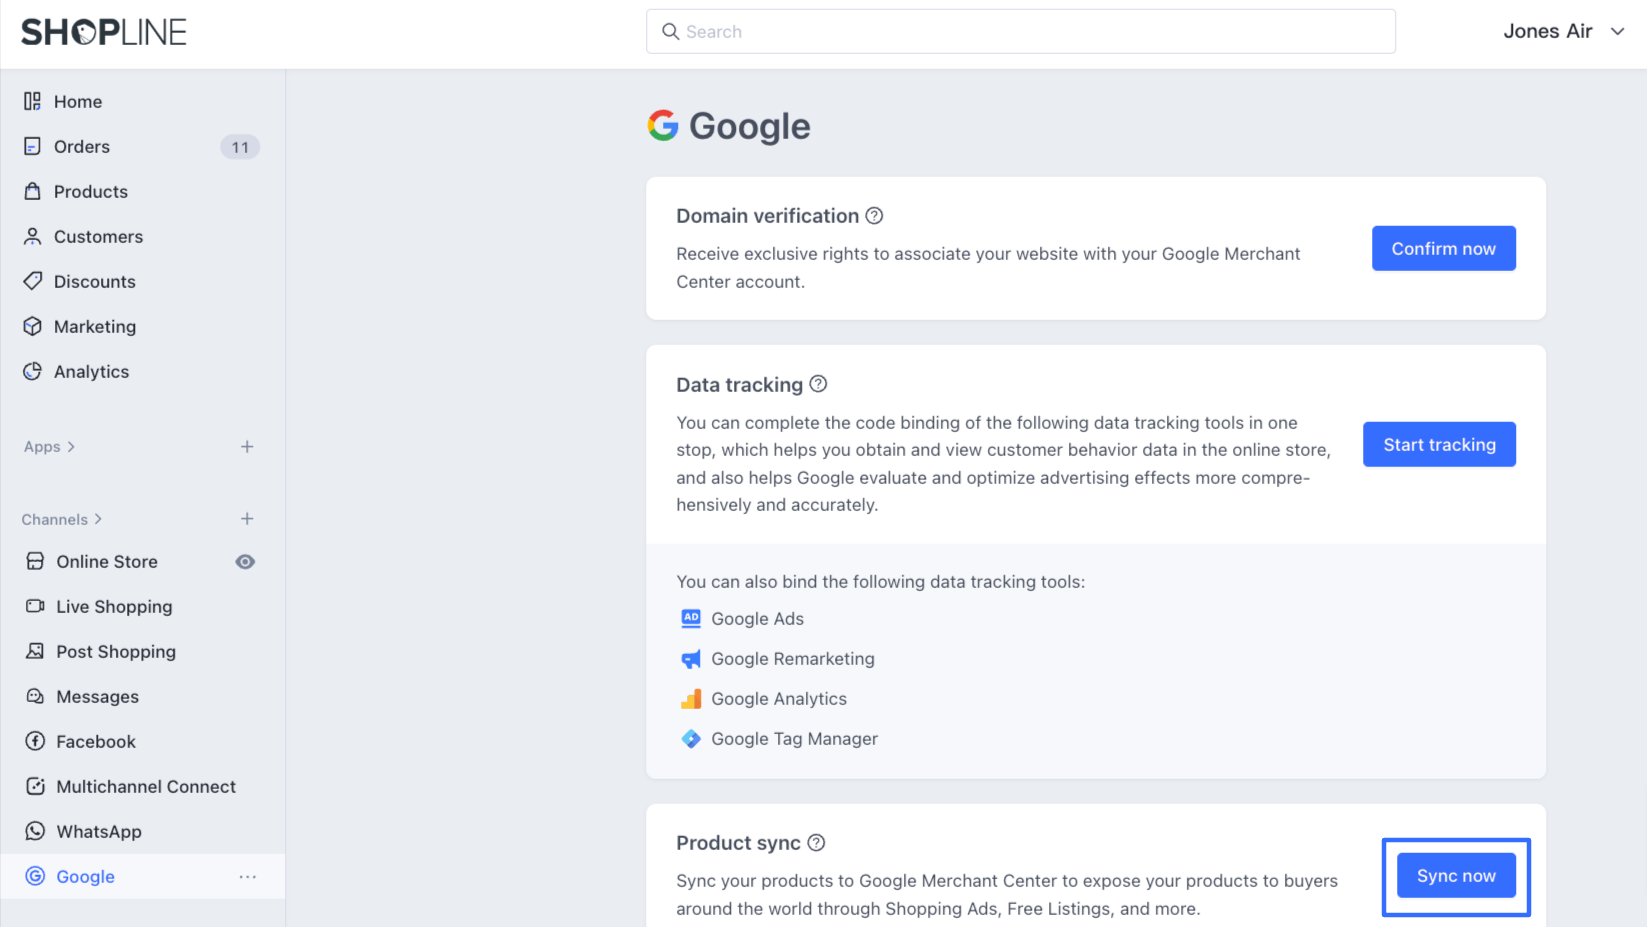
Task: Click the Google Remarketing megaphone icon
Action: click(691, 659)
